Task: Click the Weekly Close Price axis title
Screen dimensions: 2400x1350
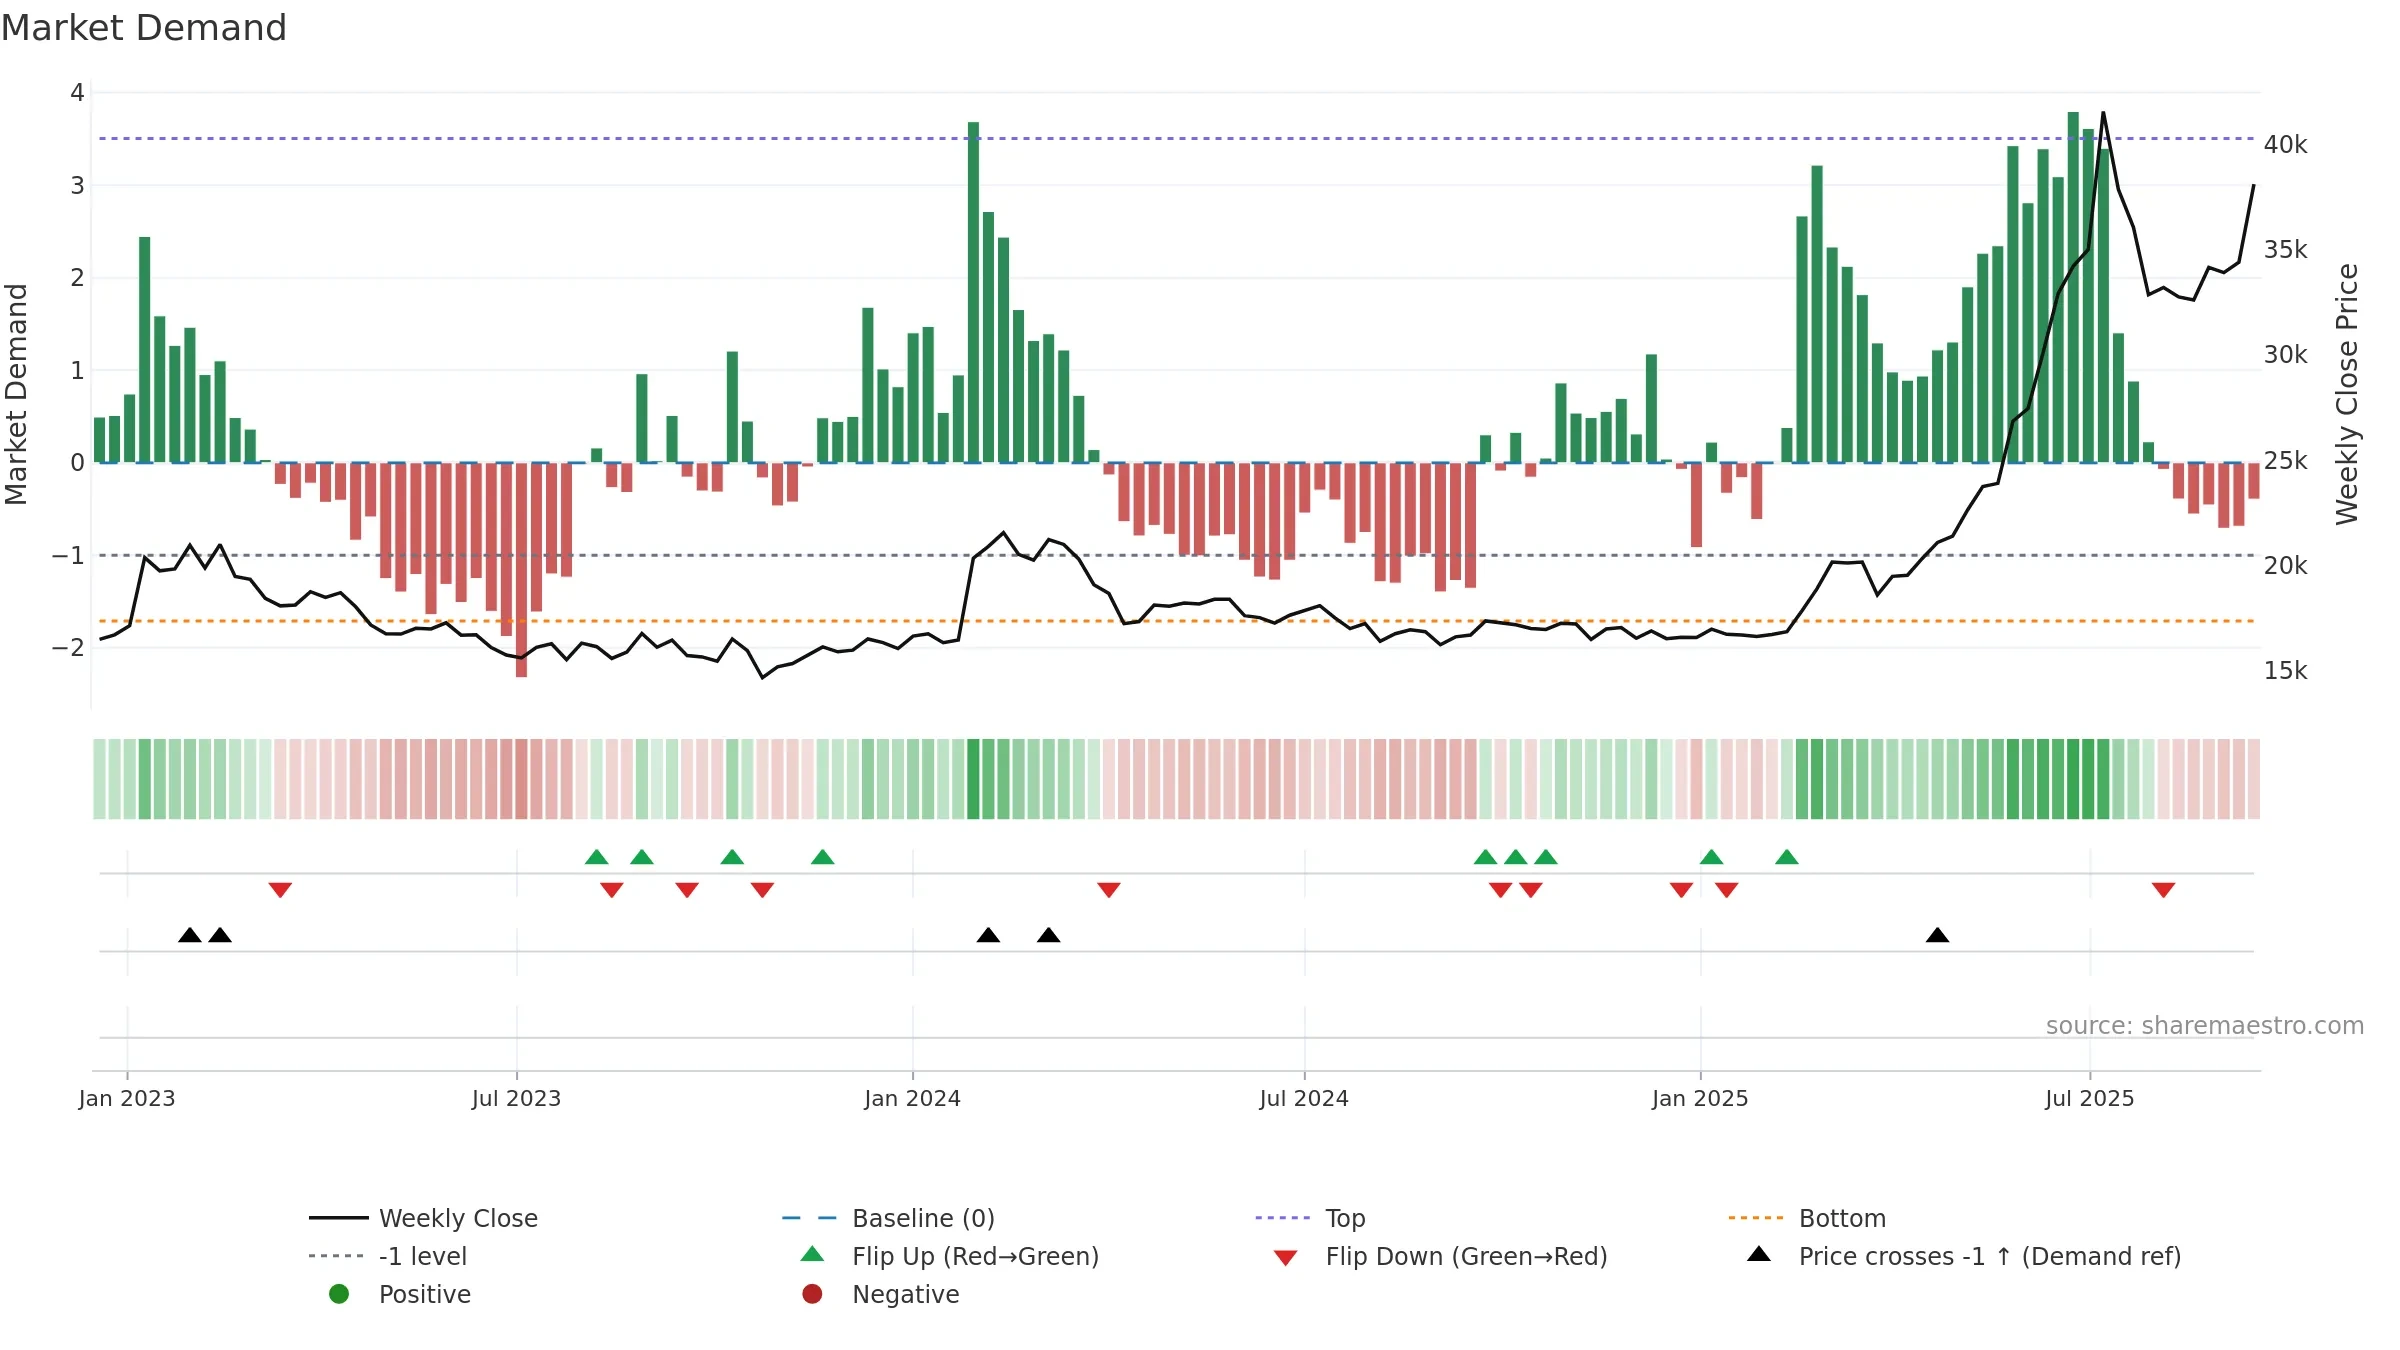Action: 2347,394
